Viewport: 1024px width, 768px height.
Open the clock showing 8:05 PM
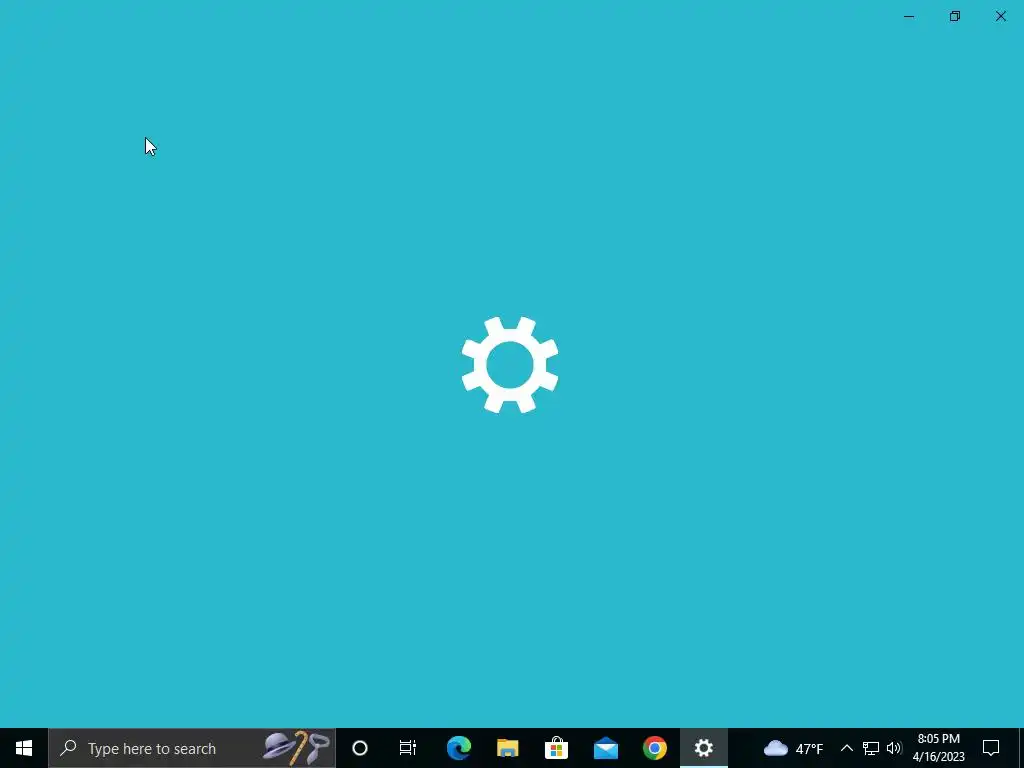point(938,748)
